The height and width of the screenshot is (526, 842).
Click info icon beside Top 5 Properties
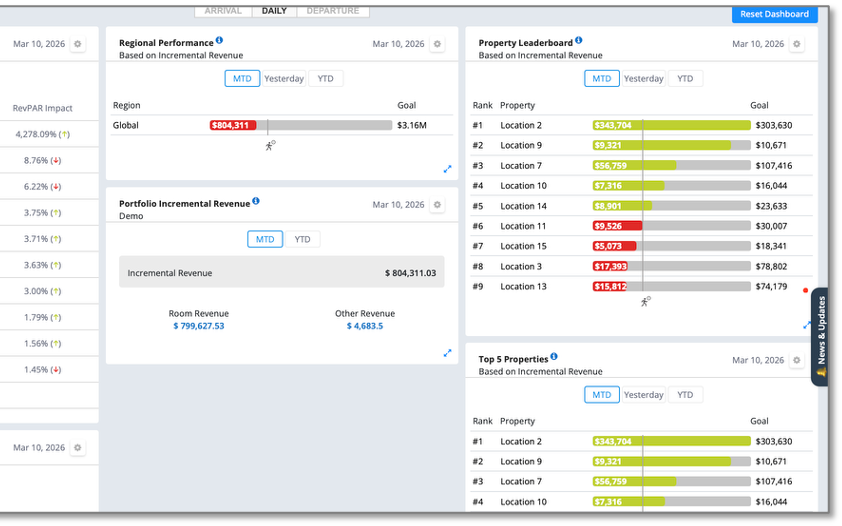point(554,356)
